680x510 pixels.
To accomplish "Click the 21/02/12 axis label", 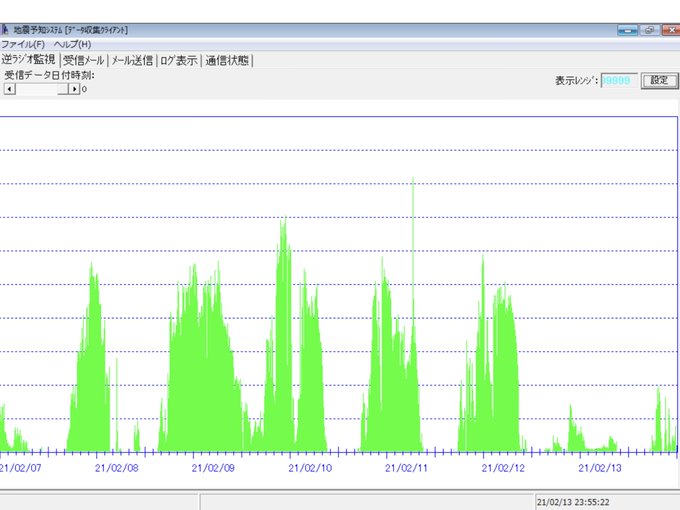I will [503, 468].
